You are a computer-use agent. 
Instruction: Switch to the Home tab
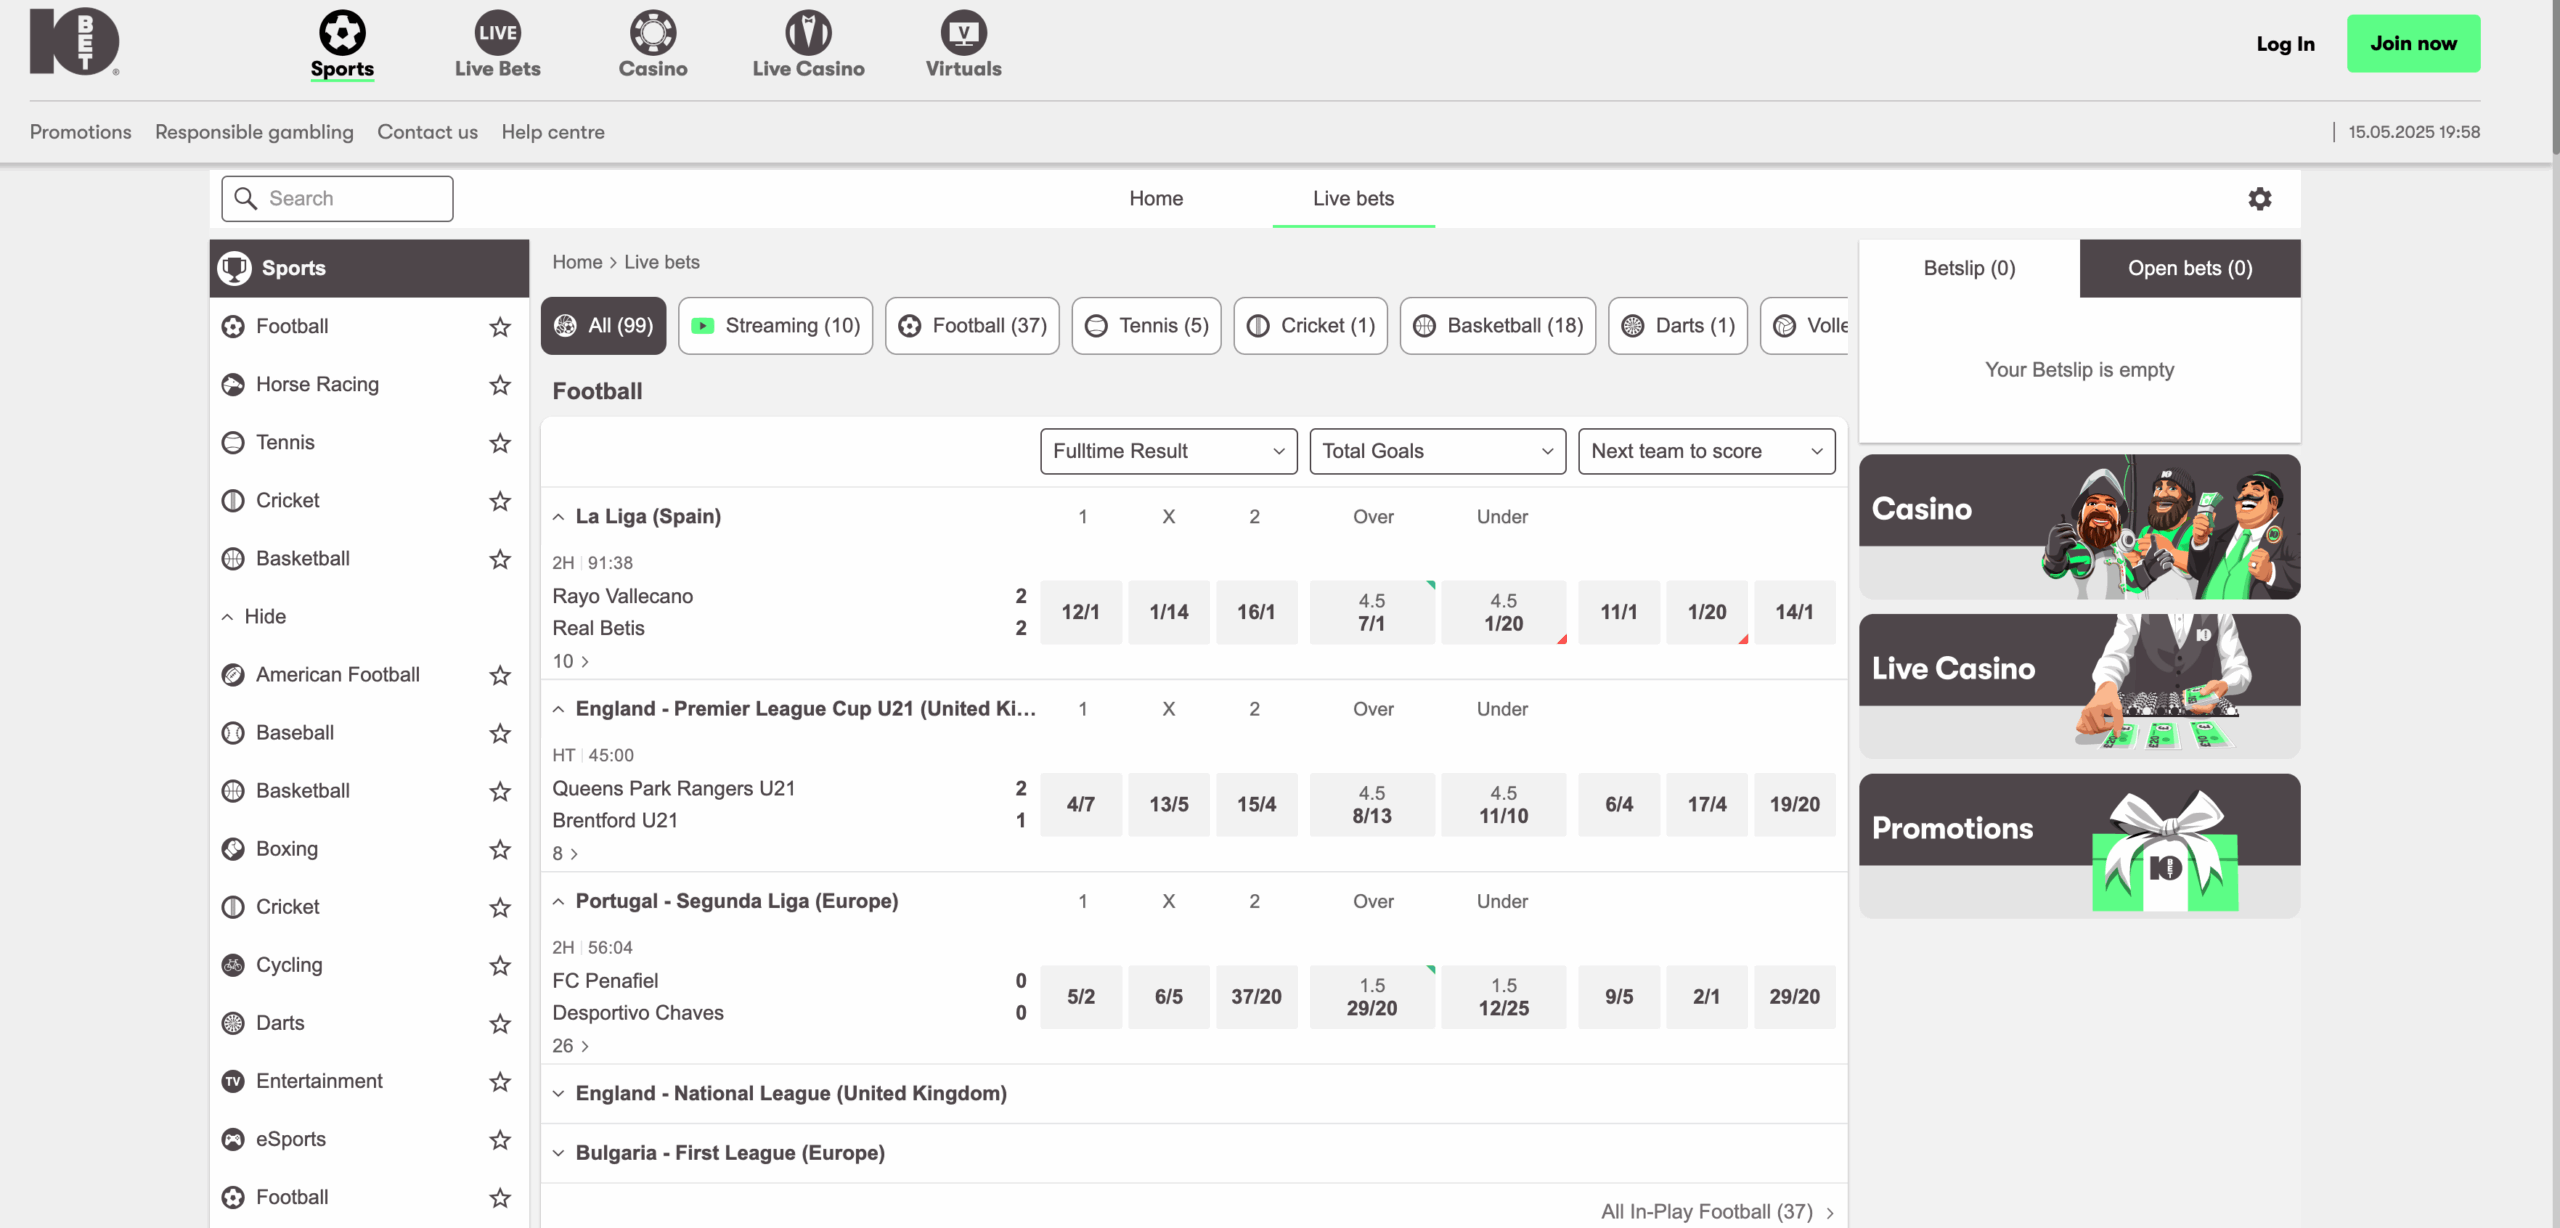[1156, 198]
